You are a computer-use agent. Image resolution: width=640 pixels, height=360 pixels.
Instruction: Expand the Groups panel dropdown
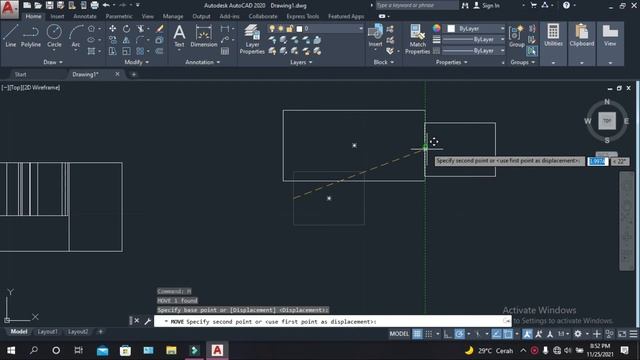[522, 62]
